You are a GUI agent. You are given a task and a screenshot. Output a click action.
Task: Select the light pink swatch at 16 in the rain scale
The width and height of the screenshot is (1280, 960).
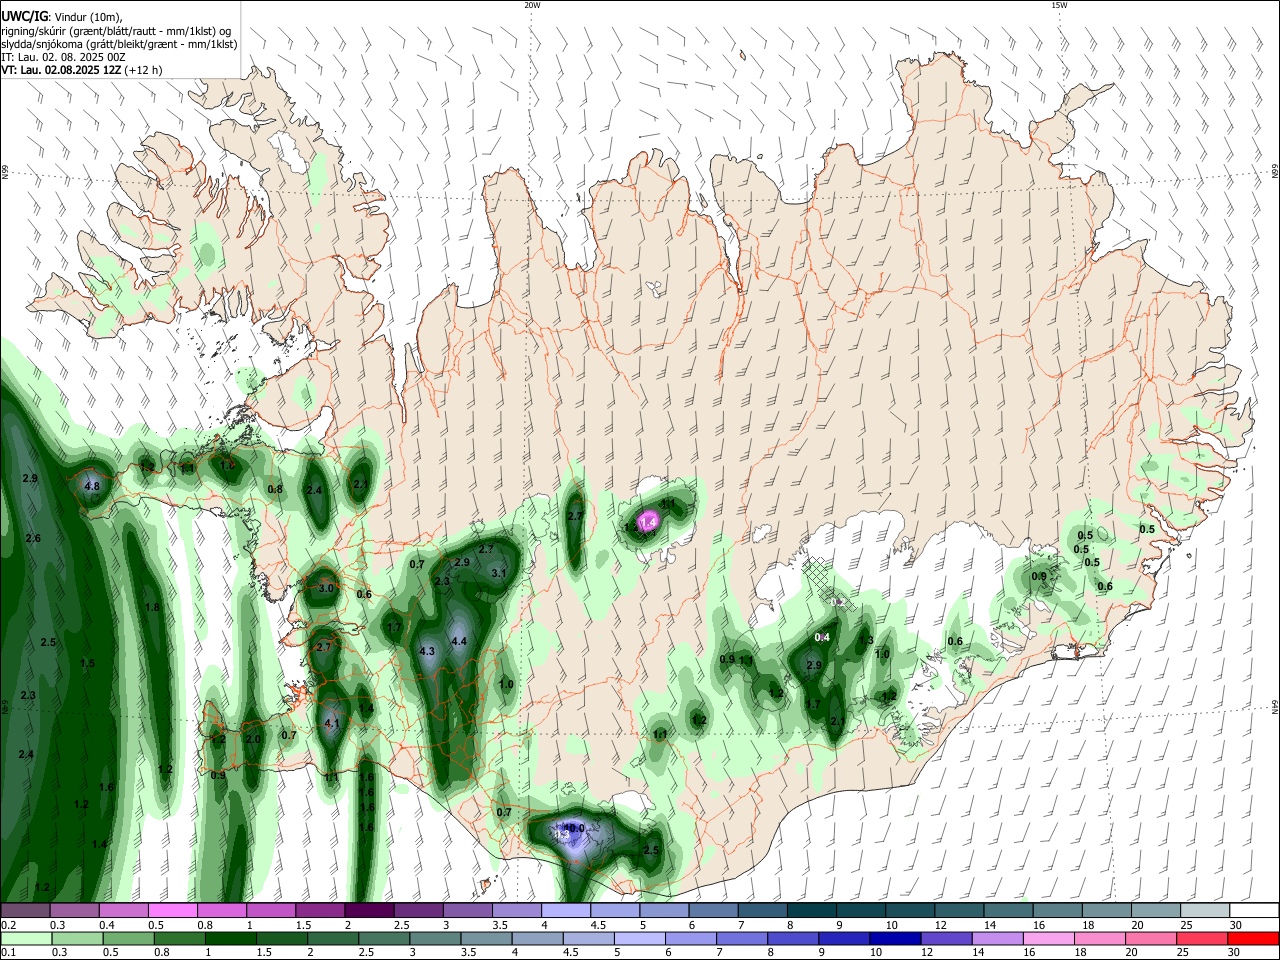point(1048,938)
